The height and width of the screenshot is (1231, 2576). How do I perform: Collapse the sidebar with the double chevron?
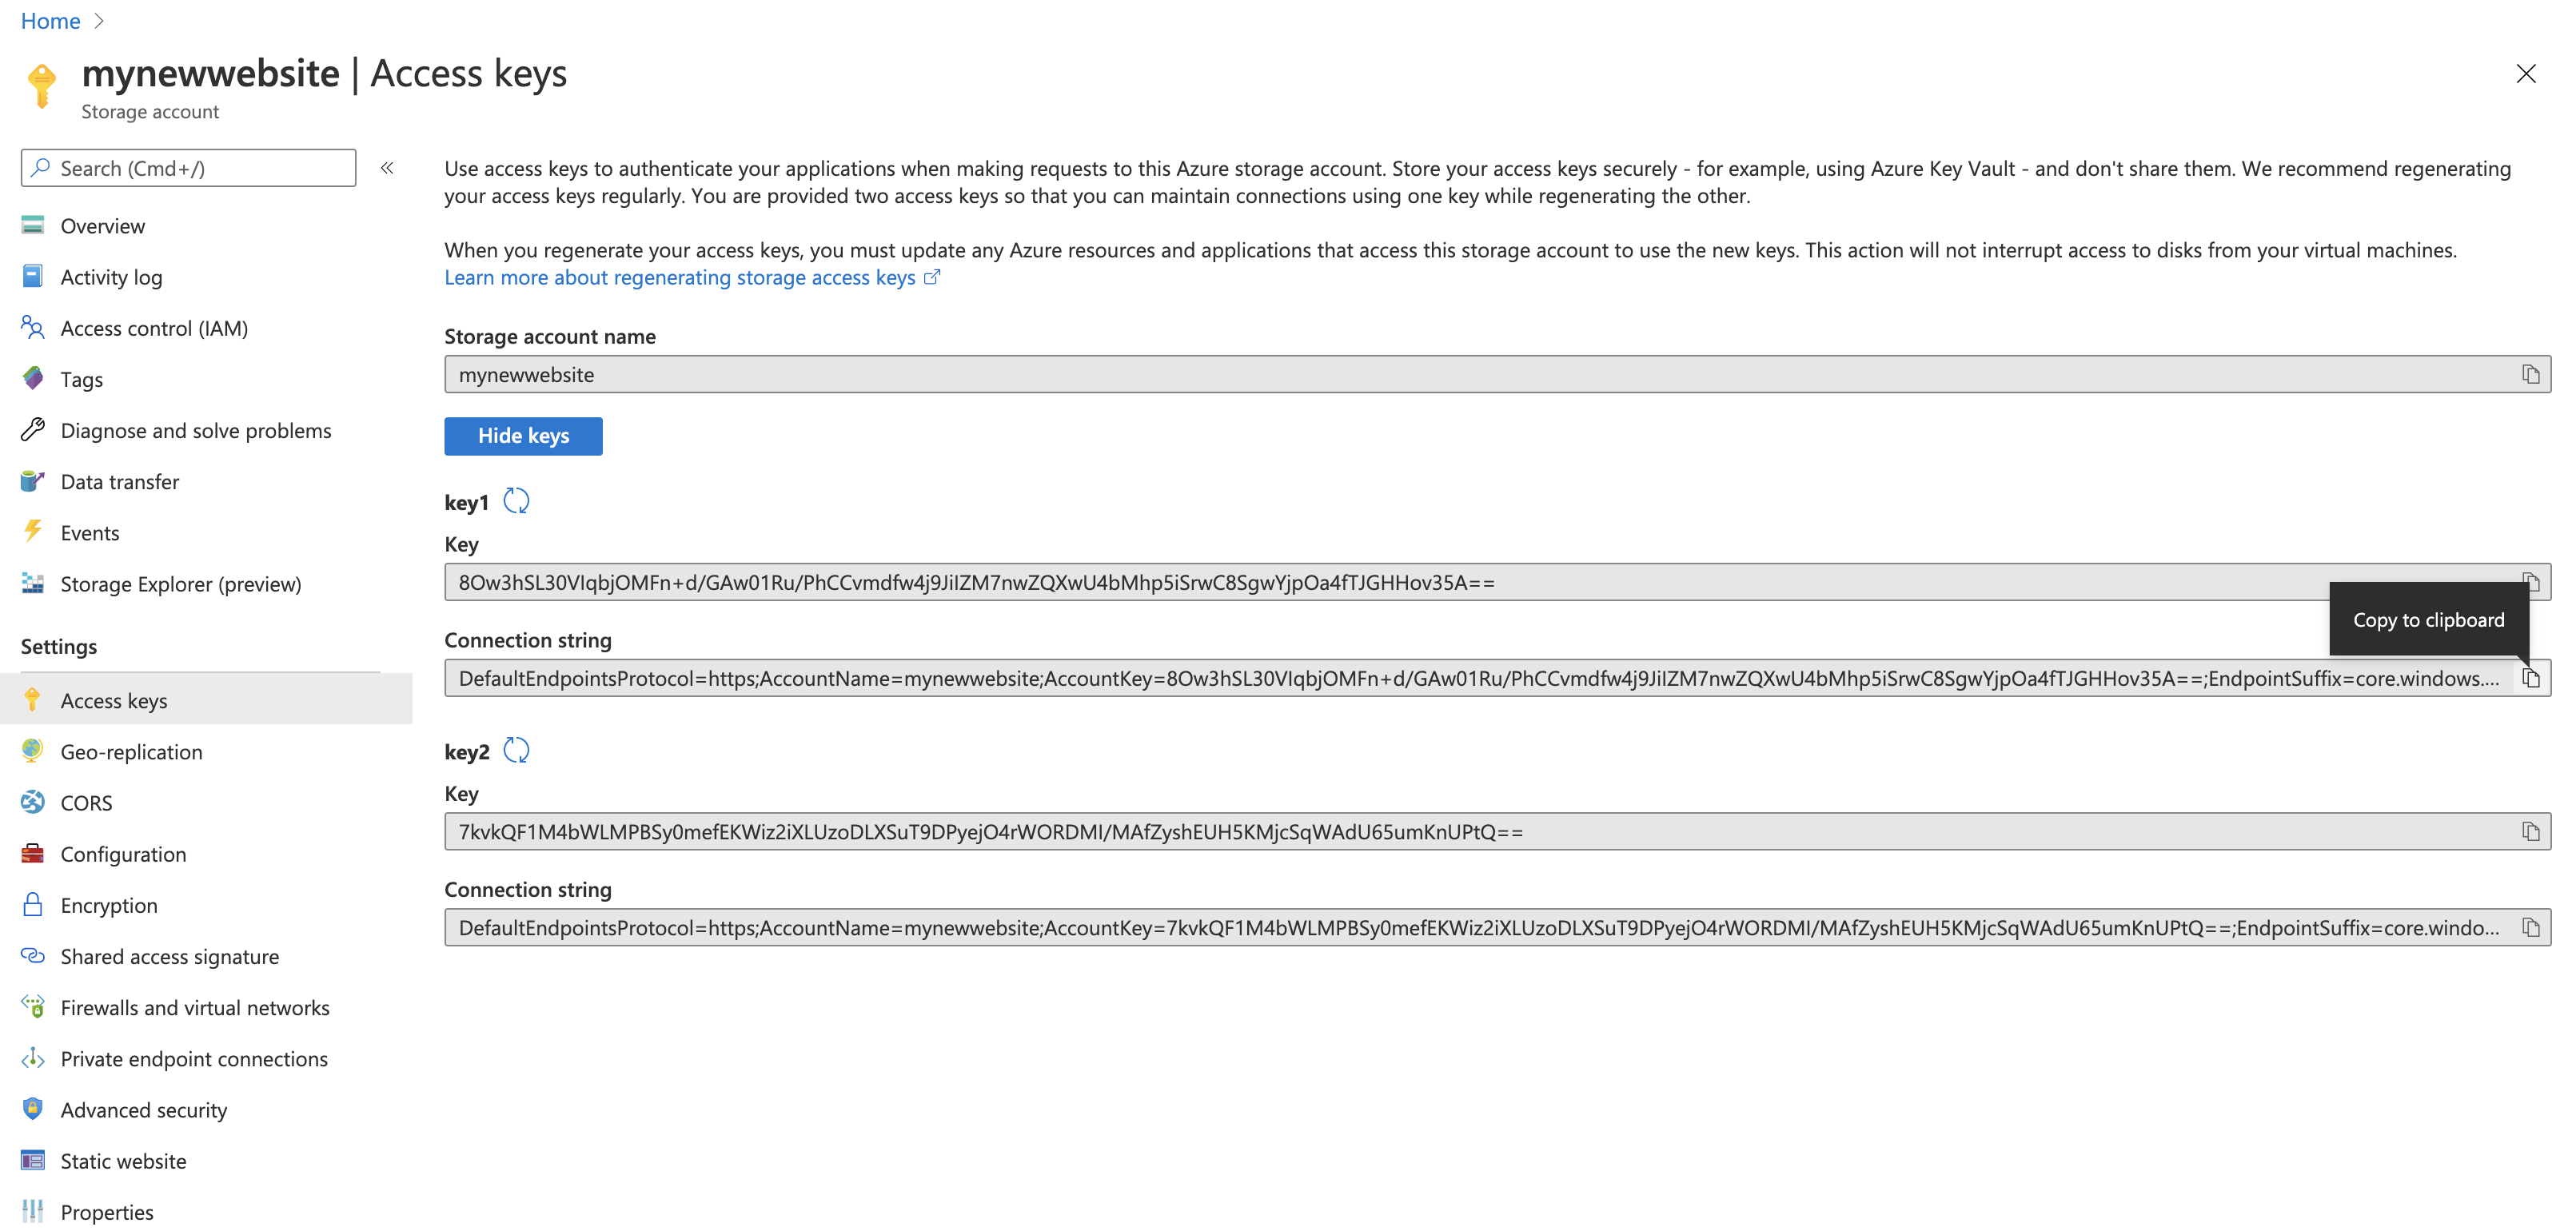[x=387, y=168]
